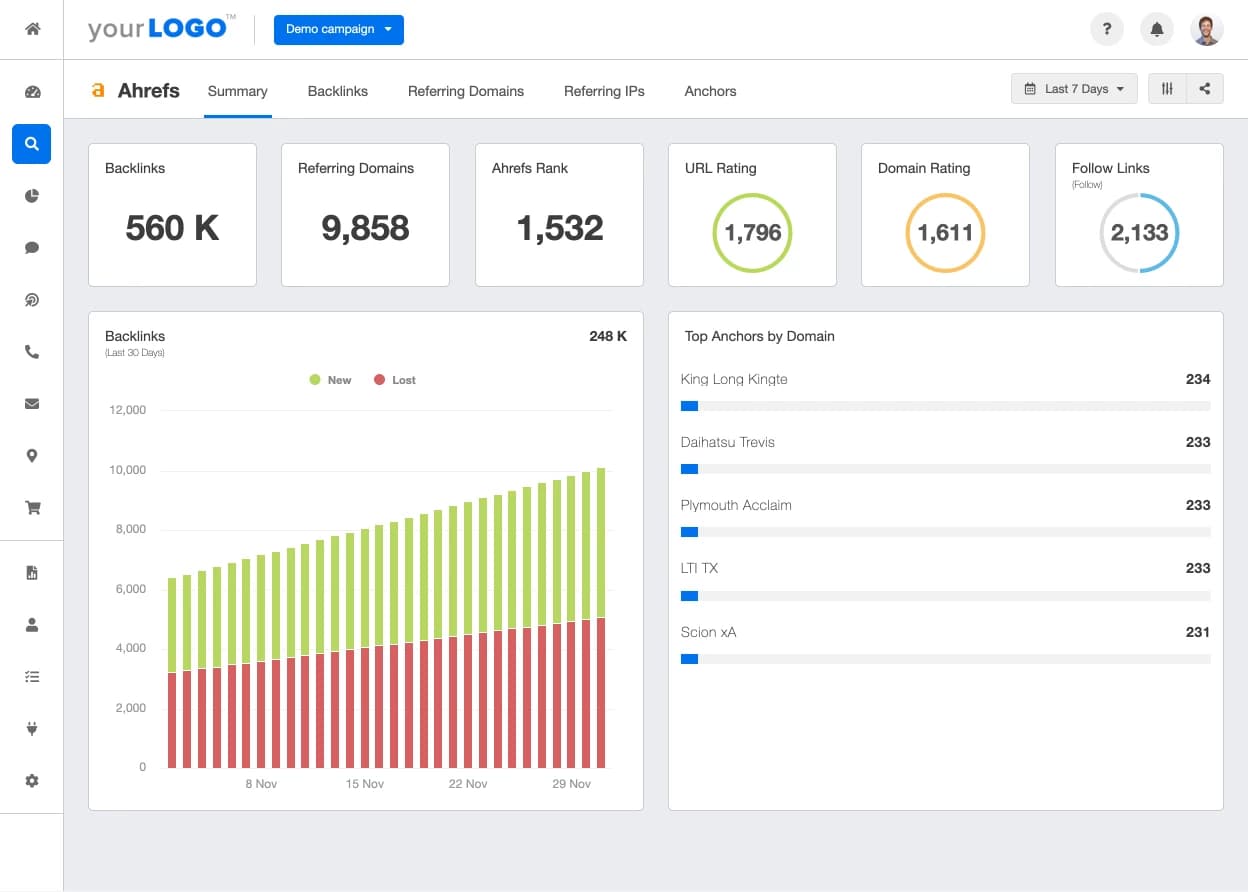Toggle the New legend on the Backlinks chart
This screenshot has height=892, width=1248.
point(330,380)
